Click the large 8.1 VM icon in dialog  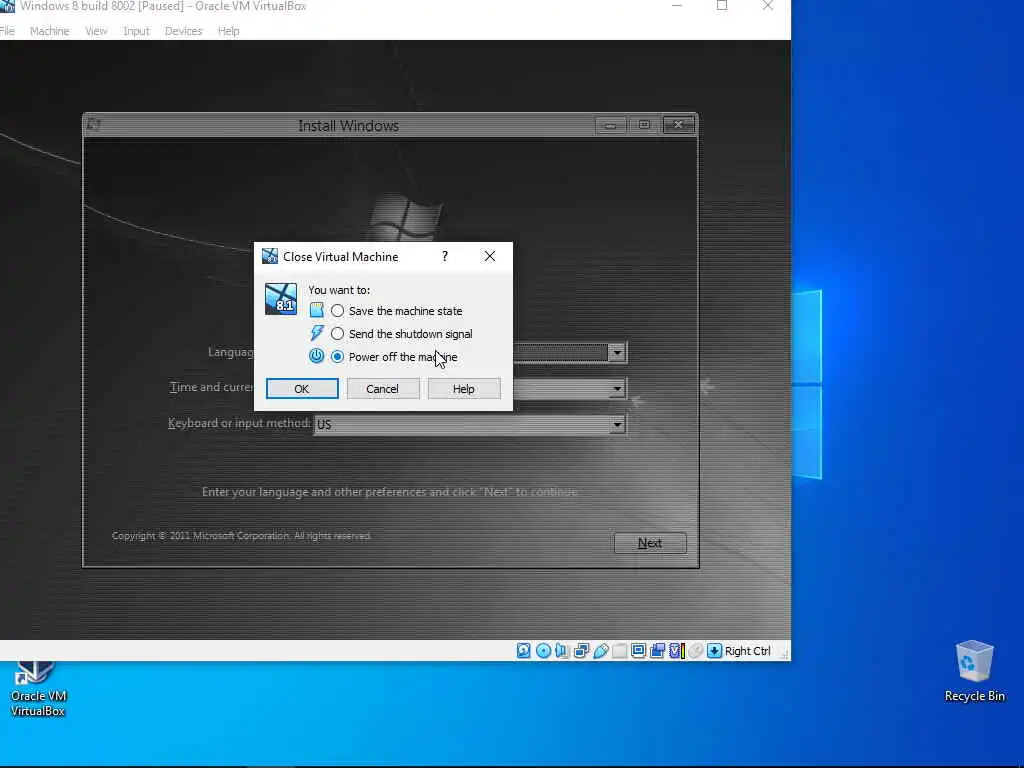281,299
